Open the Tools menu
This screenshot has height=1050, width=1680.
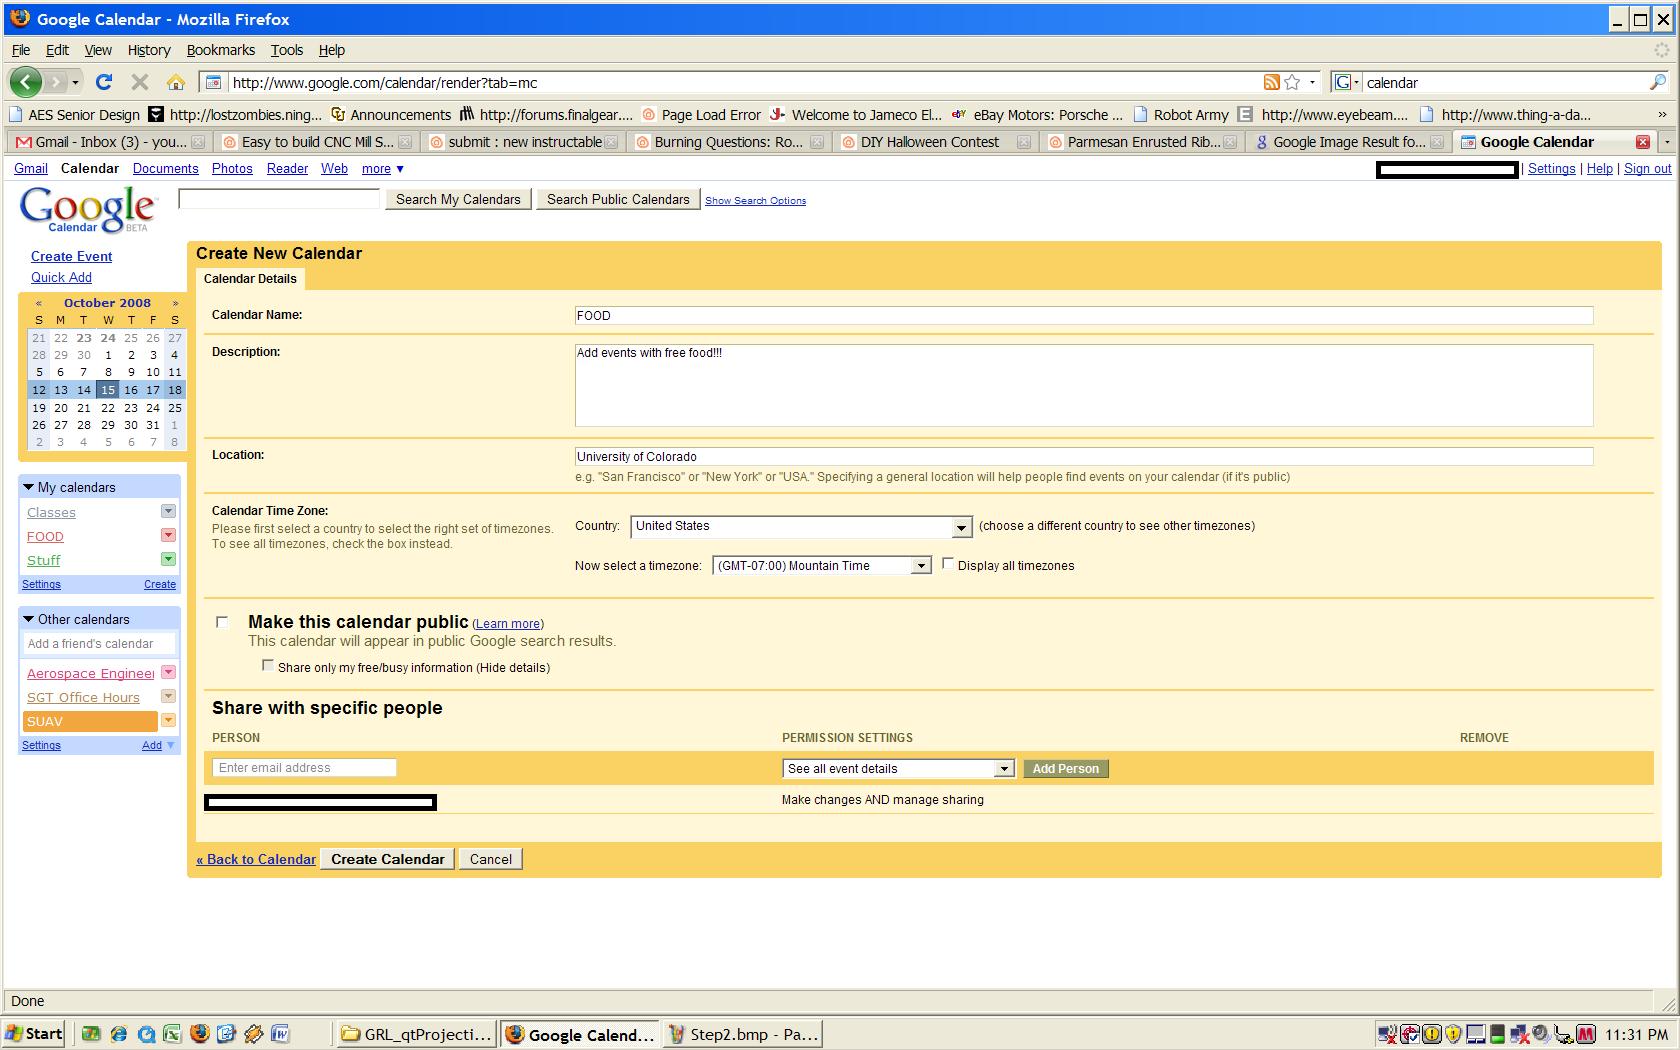pos(286,50)
